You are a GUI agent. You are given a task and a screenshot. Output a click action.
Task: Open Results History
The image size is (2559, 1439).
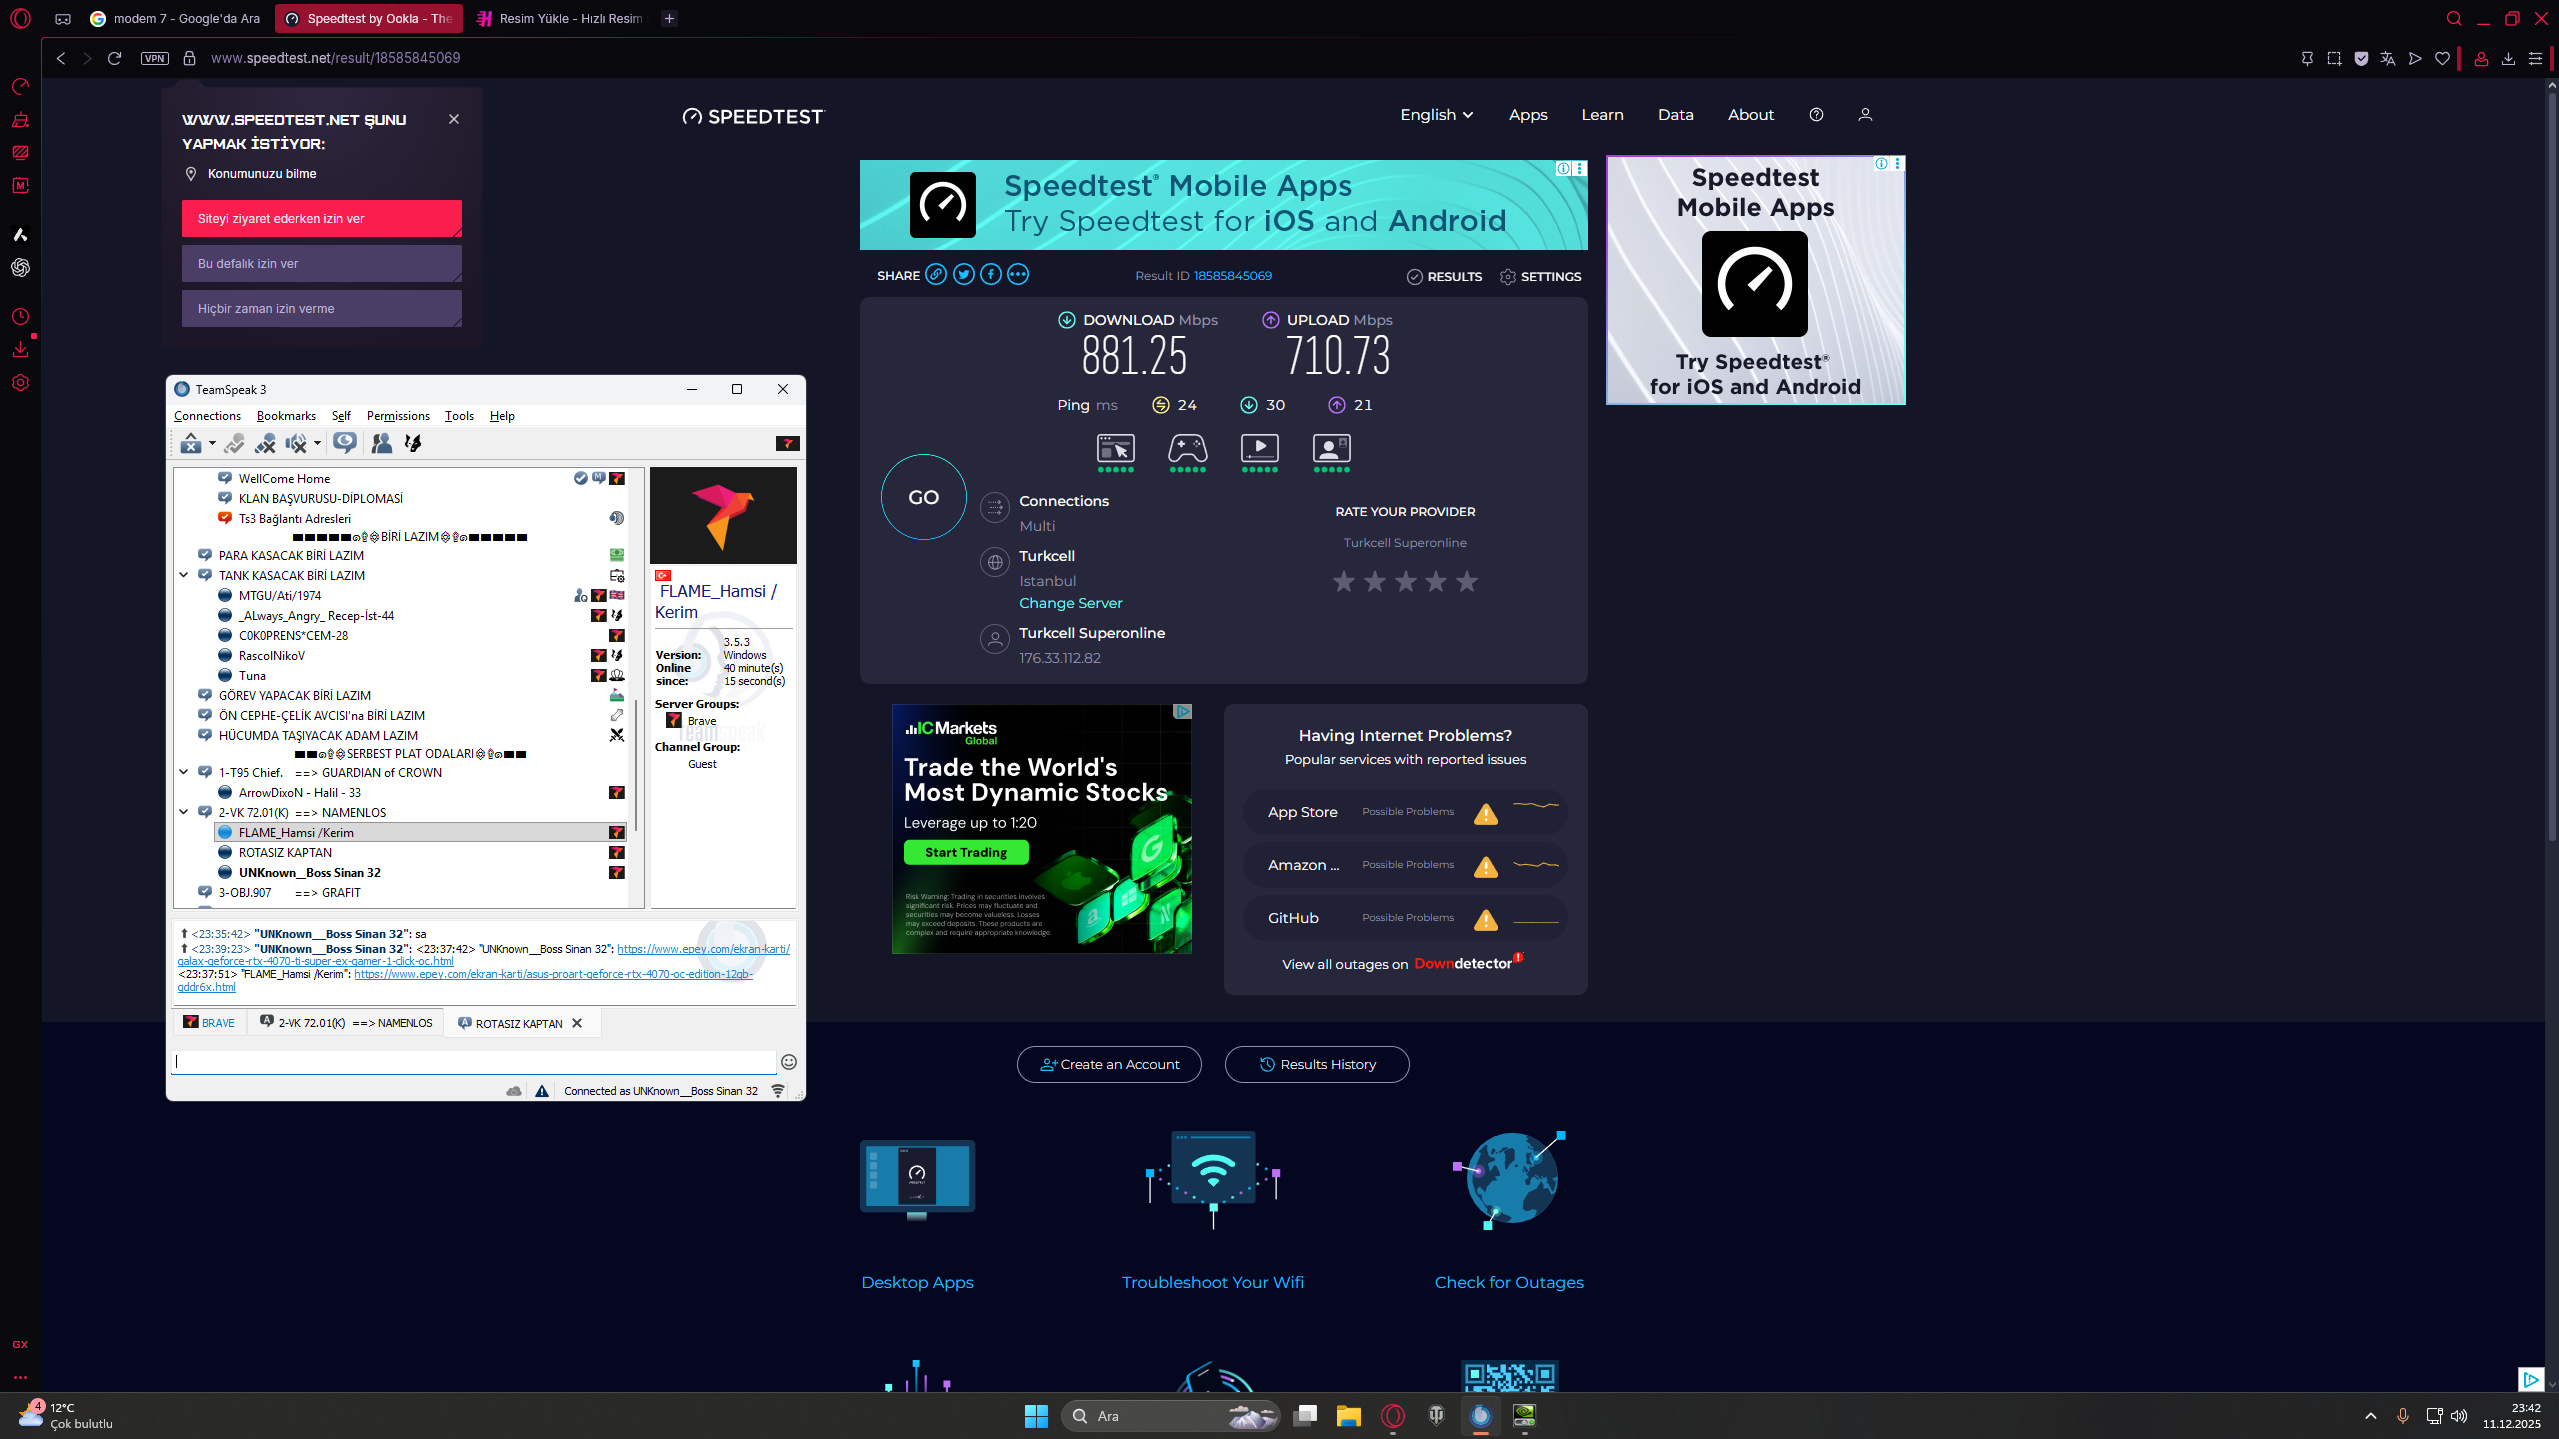(1317, 1064)
